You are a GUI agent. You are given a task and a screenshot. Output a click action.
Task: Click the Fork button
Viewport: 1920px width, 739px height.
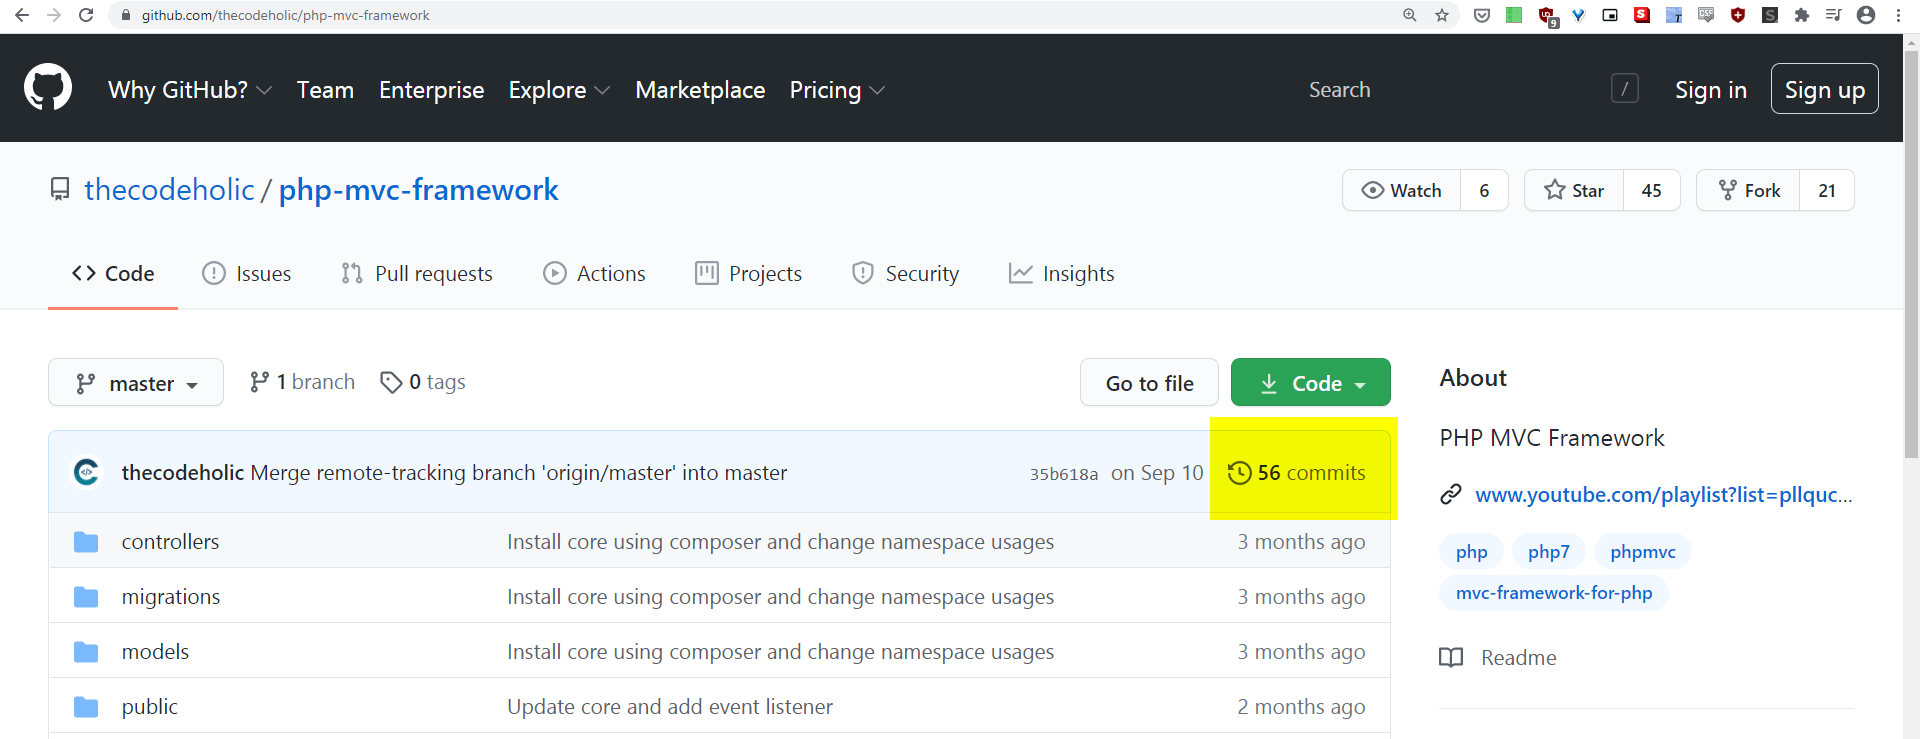(1749, 190)
